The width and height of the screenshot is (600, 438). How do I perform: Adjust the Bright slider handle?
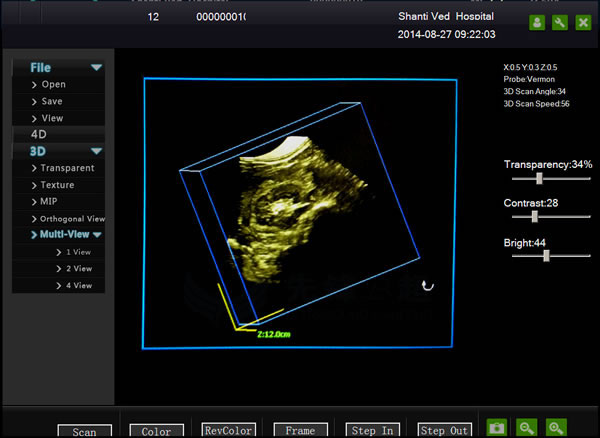pyautogui.click(x=546, y=256)
